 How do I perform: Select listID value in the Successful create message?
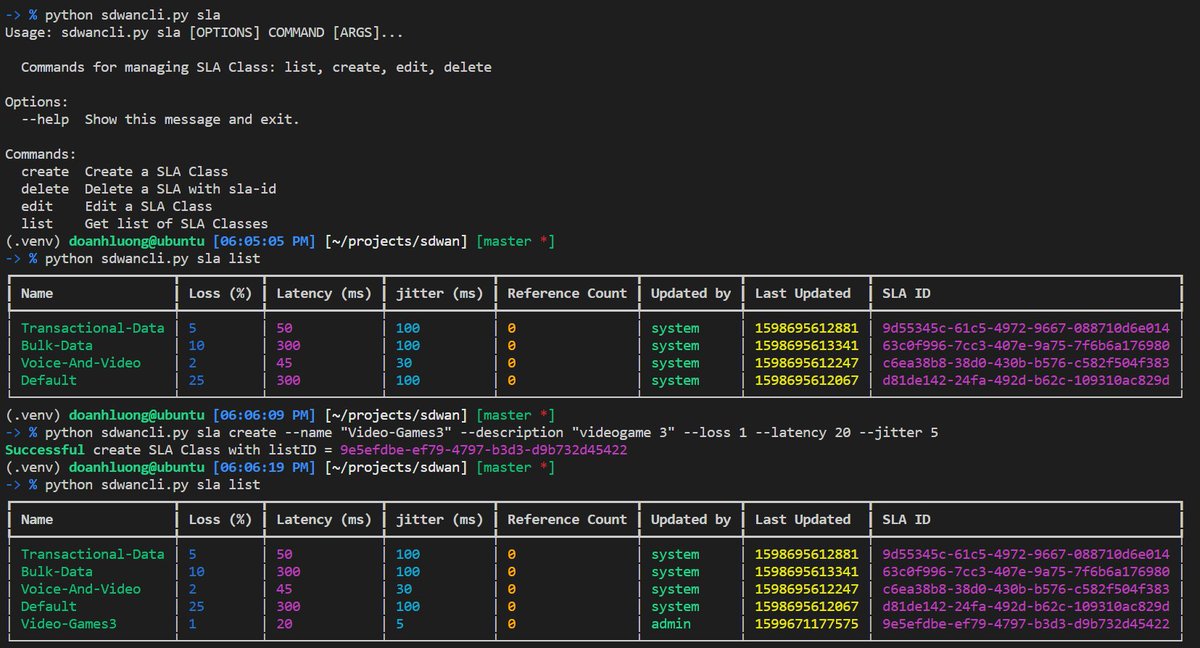point(484,450)
